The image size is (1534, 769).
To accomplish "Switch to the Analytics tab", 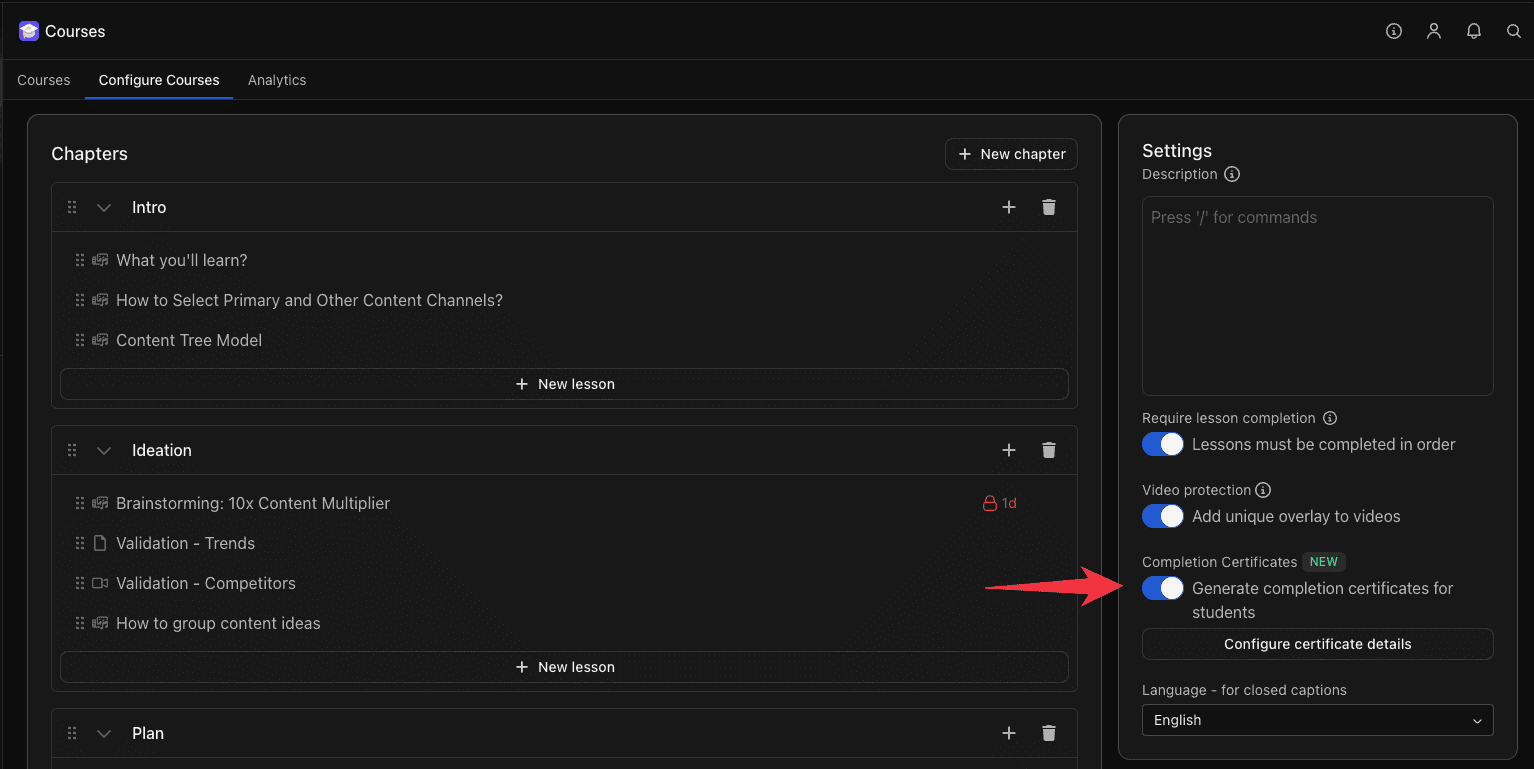I will pos(277,80).
